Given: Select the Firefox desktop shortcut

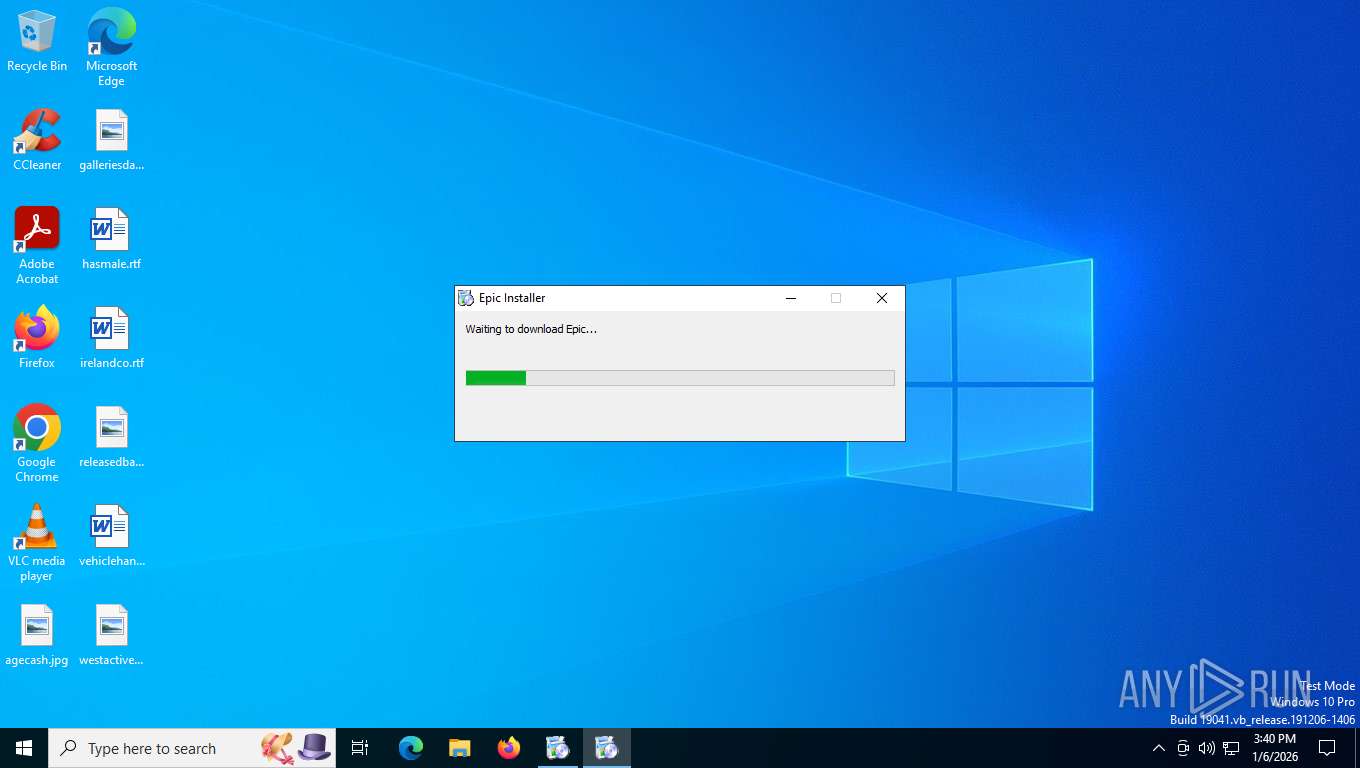Looking at the screenshot, I should tap(37, 338).
